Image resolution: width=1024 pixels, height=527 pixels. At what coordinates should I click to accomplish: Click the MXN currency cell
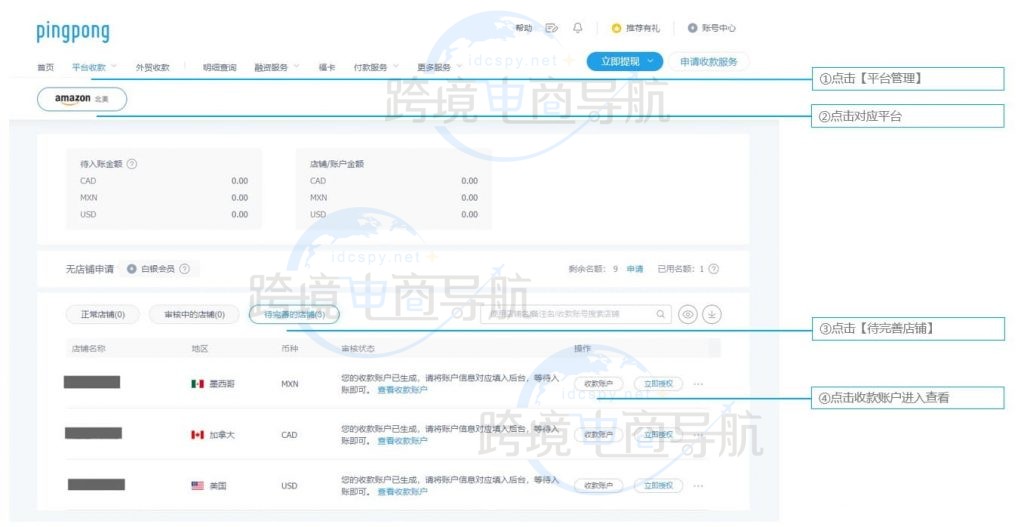click(289, 384)
